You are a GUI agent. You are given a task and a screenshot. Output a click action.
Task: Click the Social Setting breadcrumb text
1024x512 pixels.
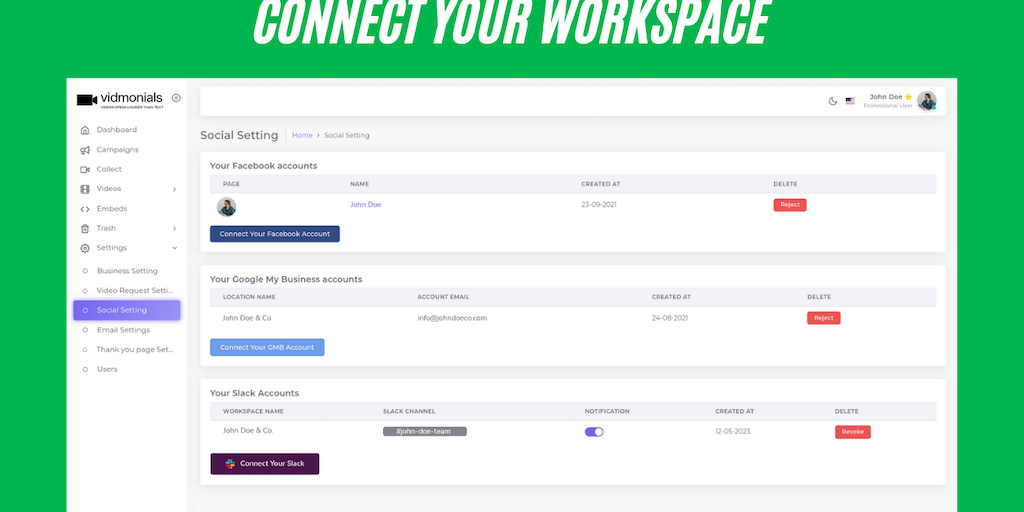(347, 135)
